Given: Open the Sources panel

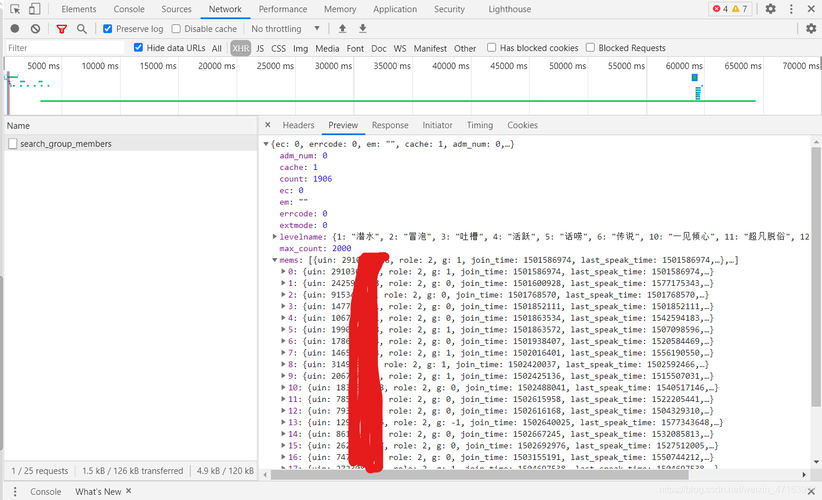Looking at the screenshot, I should pyautogui.click(x=176, y=9).
